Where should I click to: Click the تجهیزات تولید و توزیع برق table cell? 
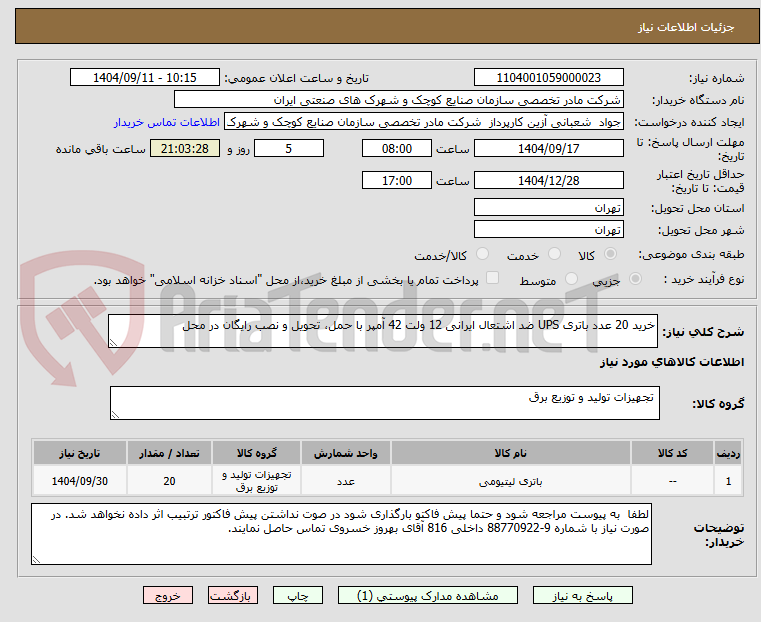pyautogui.click(x=256, y=481)
